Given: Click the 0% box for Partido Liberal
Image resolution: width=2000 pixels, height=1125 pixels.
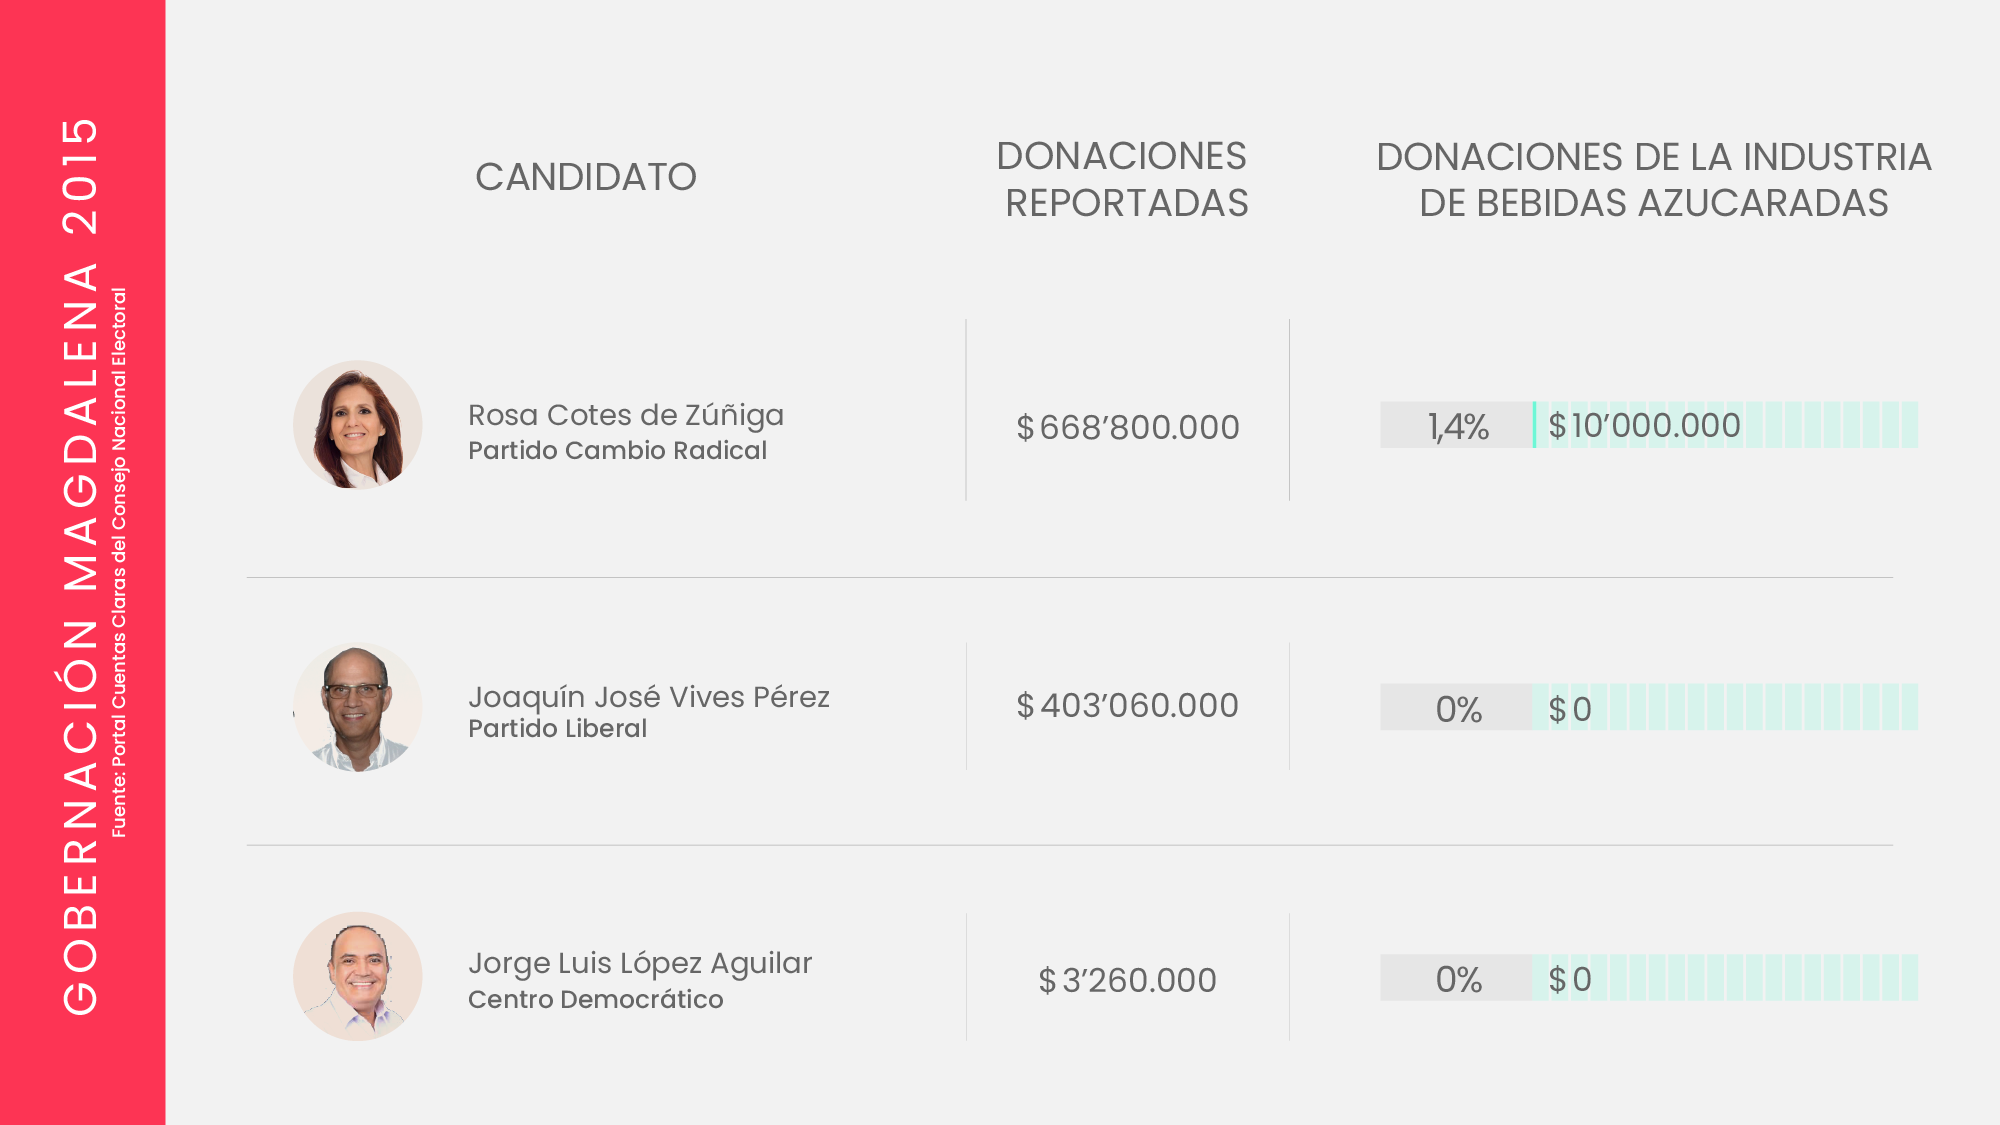Looking at the screenshot, I should tap(1456, 709).
